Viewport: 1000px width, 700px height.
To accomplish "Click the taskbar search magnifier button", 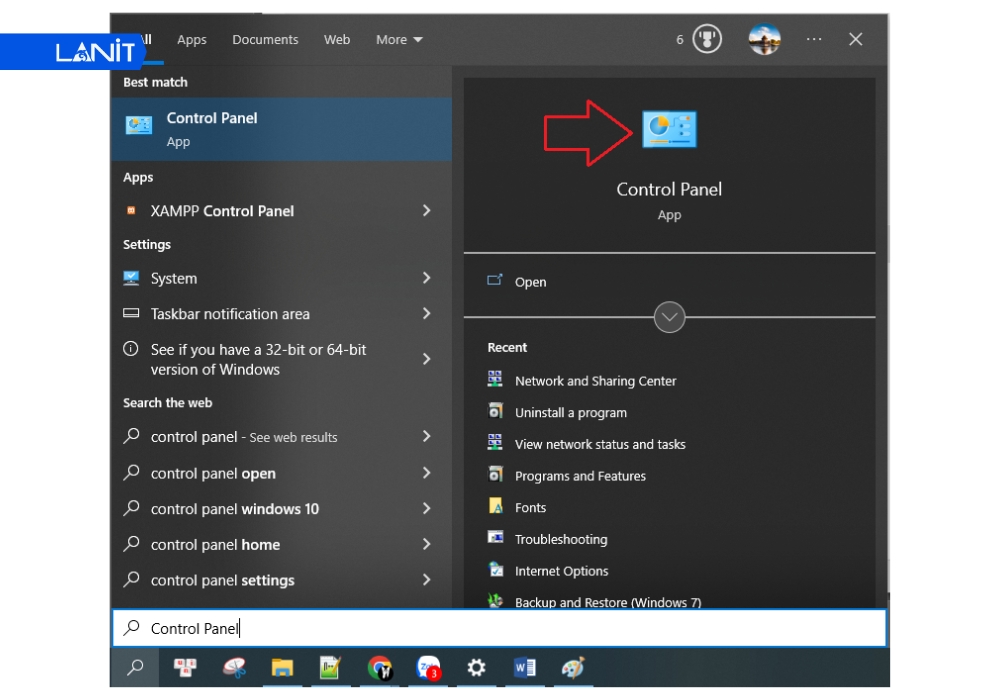I will tap(135, 667).
